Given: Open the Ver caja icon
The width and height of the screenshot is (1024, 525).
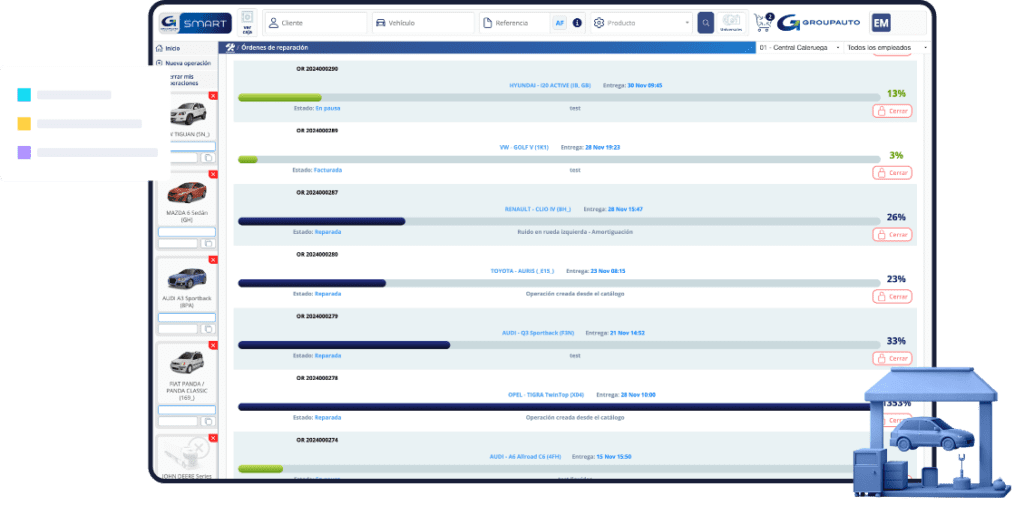Looking at the screenshot, I should click(247, 22).
